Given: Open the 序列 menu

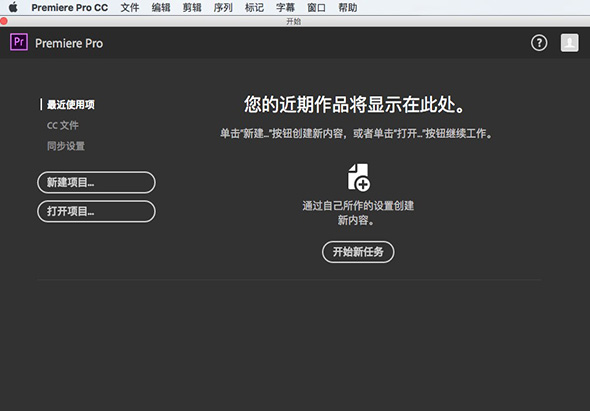Looking at the screenshot, I should pos(223,8).
